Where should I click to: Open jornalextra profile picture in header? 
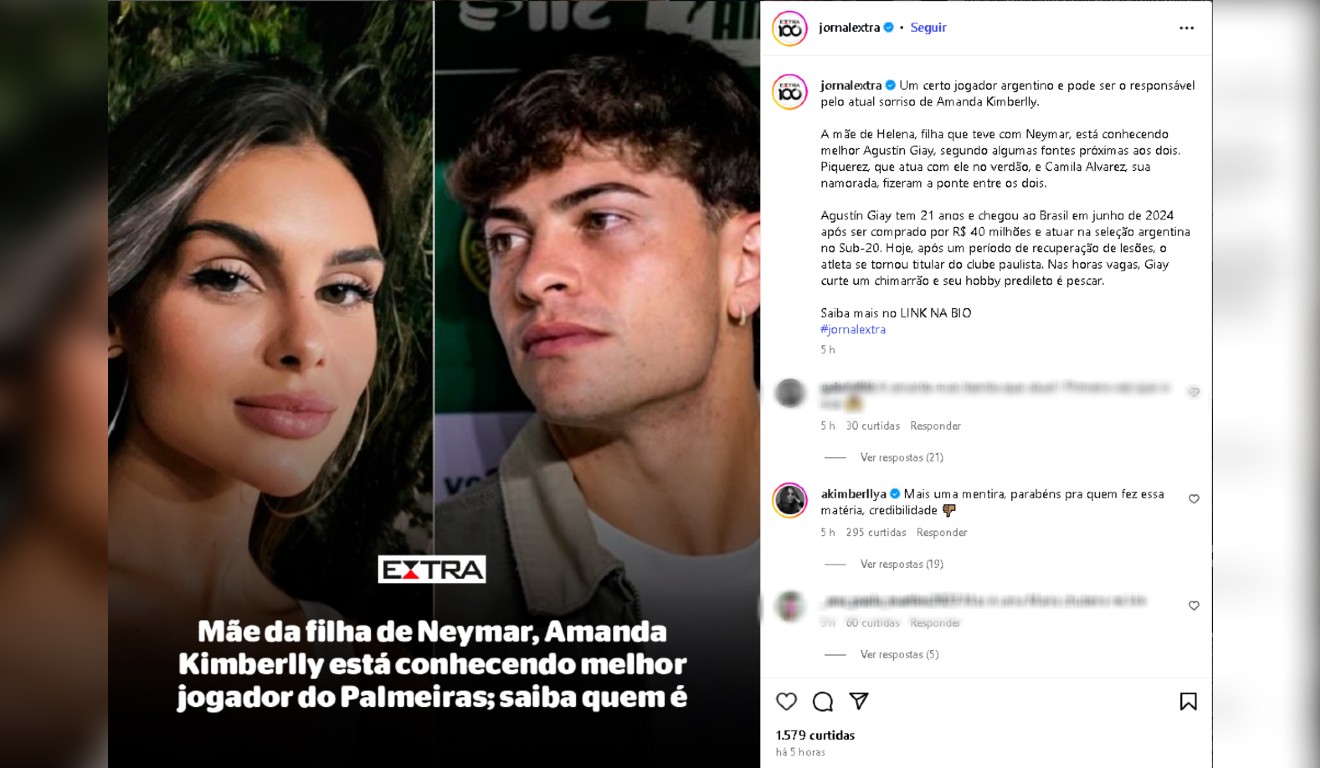pyautogui.click(x=790, y=28)
